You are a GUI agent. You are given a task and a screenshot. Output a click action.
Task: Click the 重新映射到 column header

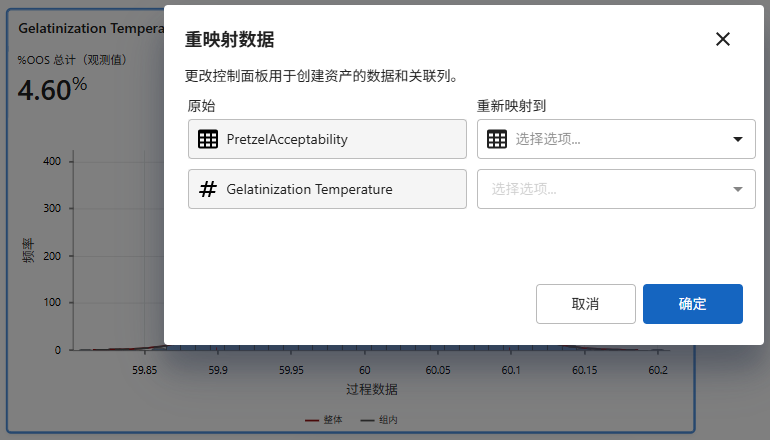click(511, 105)
